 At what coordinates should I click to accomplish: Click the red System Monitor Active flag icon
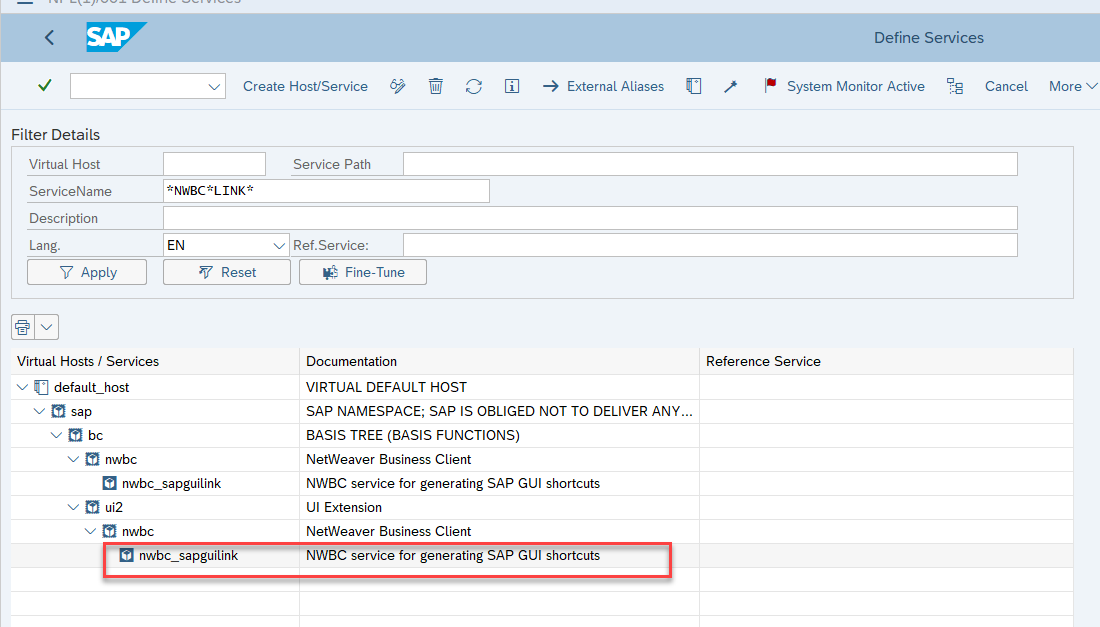(x=770, y=86)
